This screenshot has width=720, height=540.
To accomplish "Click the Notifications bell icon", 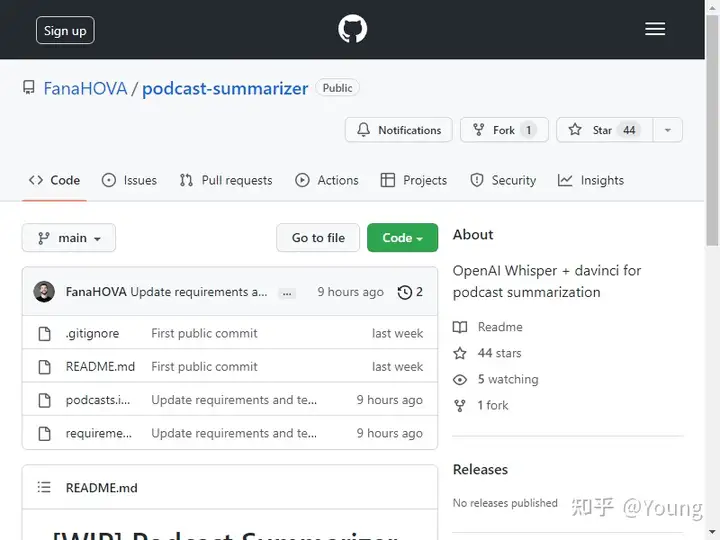I will point(363,130).
